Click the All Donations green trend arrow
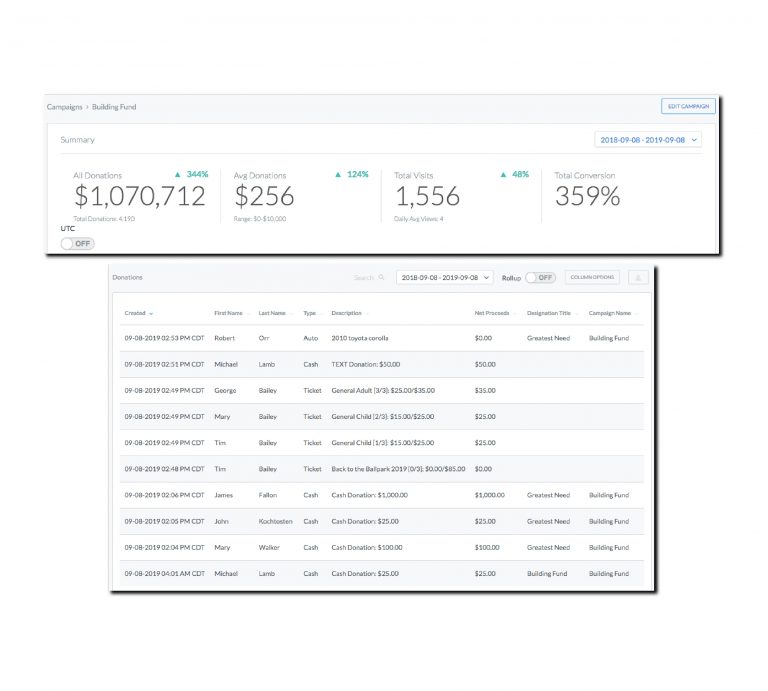Image resolution: width=768 pixels, height=691 pixels. coord(178,174)
